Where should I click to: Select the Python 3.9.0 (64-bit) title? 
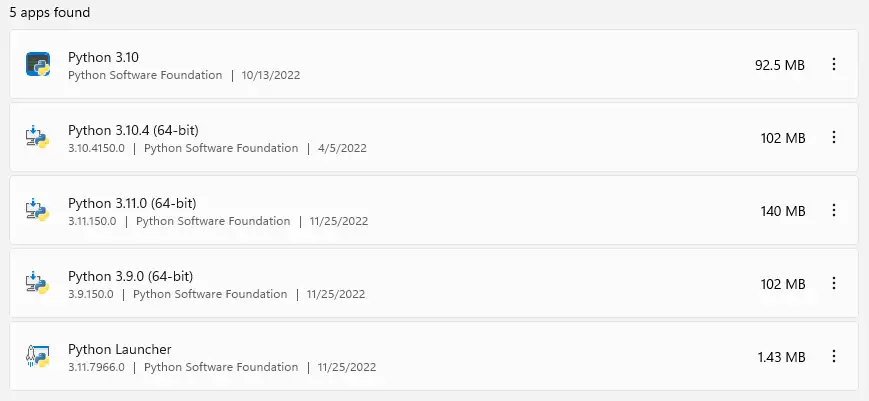(130, 276)
